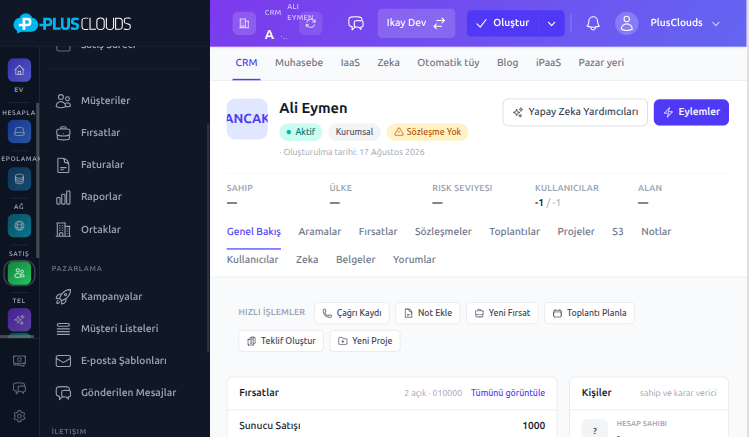This screenshot has height=437, width=749.
Task: Open the S3 tab
Action: pos(618,232)
